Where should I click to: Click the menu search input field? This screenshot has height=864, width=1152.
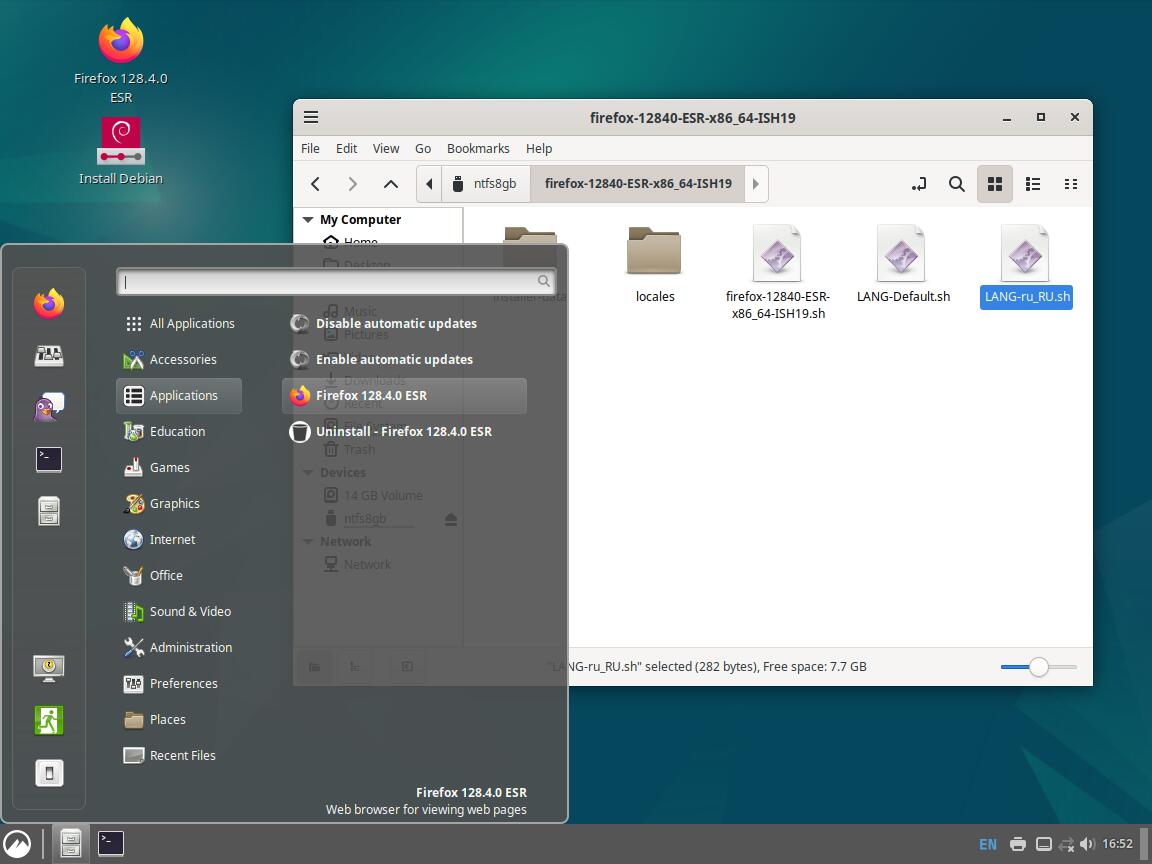(x=335, y=281)
